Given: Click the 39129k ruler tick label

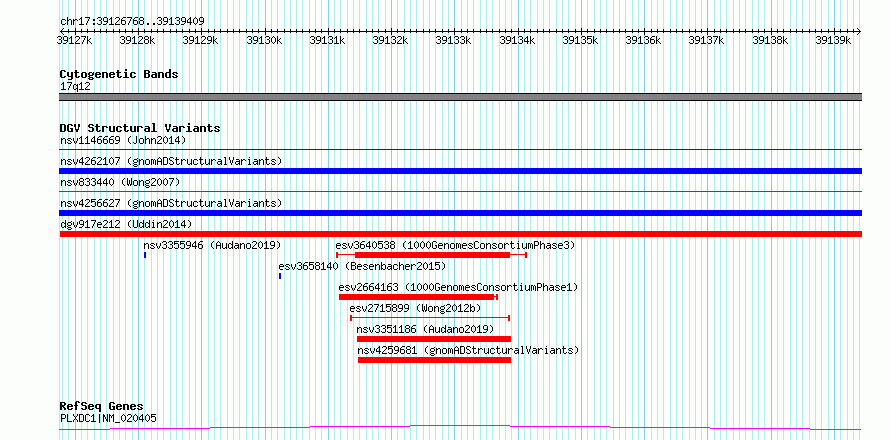Looking at the screenshot, I should [201, 40].
